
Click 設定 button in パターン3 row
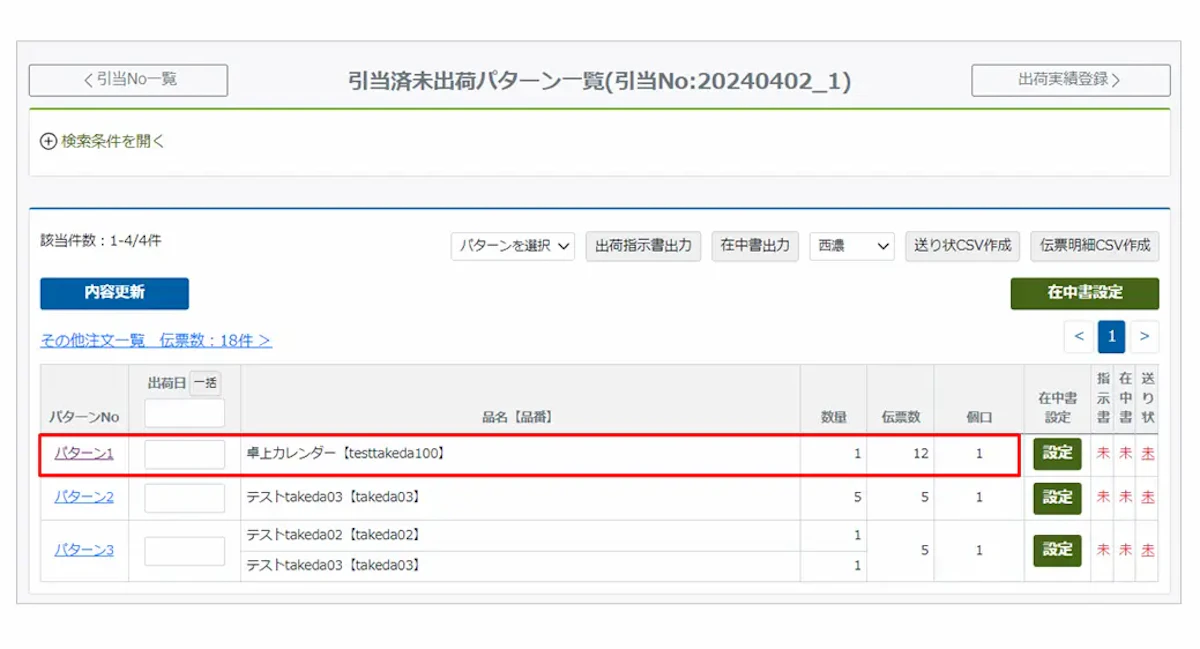[1057, 550]
